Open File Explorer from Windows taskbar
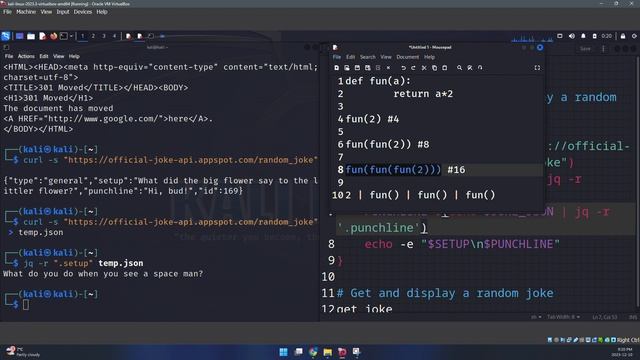Image resolution: width=640 pixels, height=360 pixels. click(x=328, y=352)
